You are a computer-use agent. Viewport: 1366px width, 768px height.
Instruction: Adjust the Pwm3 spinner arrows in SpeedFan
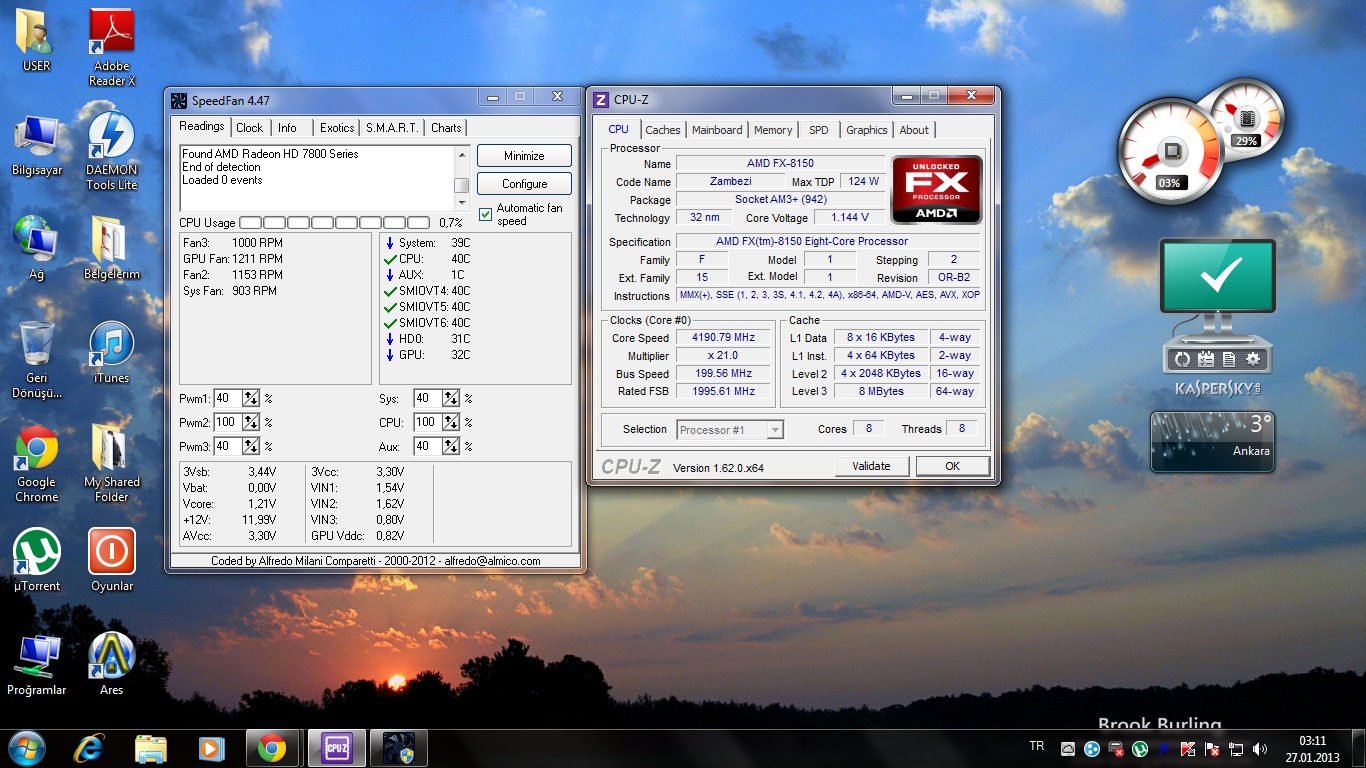(x=251, y=446)
